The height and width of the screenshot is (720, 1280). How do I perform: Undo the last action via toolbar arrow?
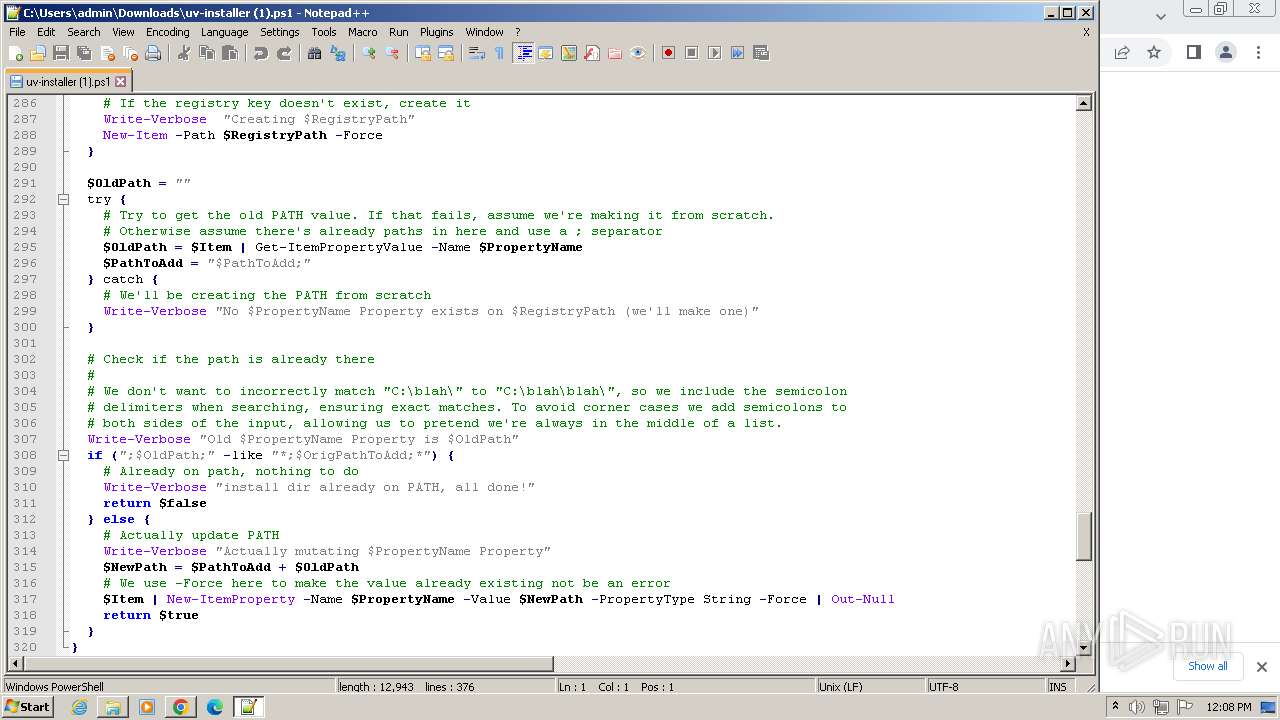click(x=261, y=53)
